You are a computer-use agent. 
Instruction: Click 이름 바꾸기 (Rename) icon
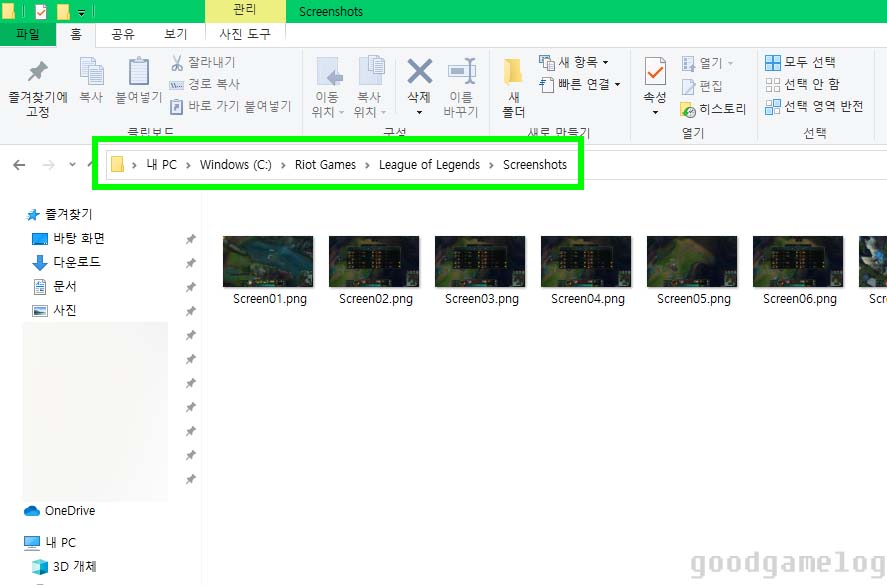coord(461,87)
